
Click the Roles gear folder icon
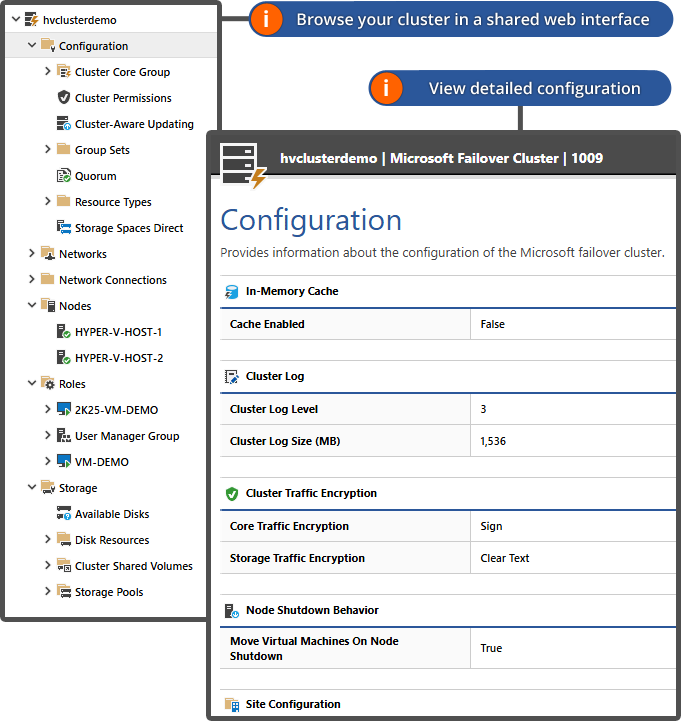[48, 383]
